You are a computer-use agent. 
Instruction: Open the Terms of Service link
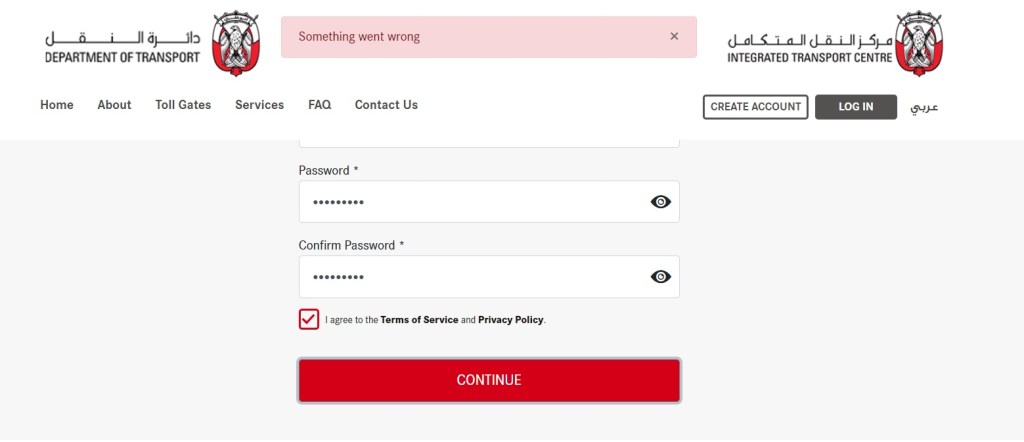[x=419, y=320]
